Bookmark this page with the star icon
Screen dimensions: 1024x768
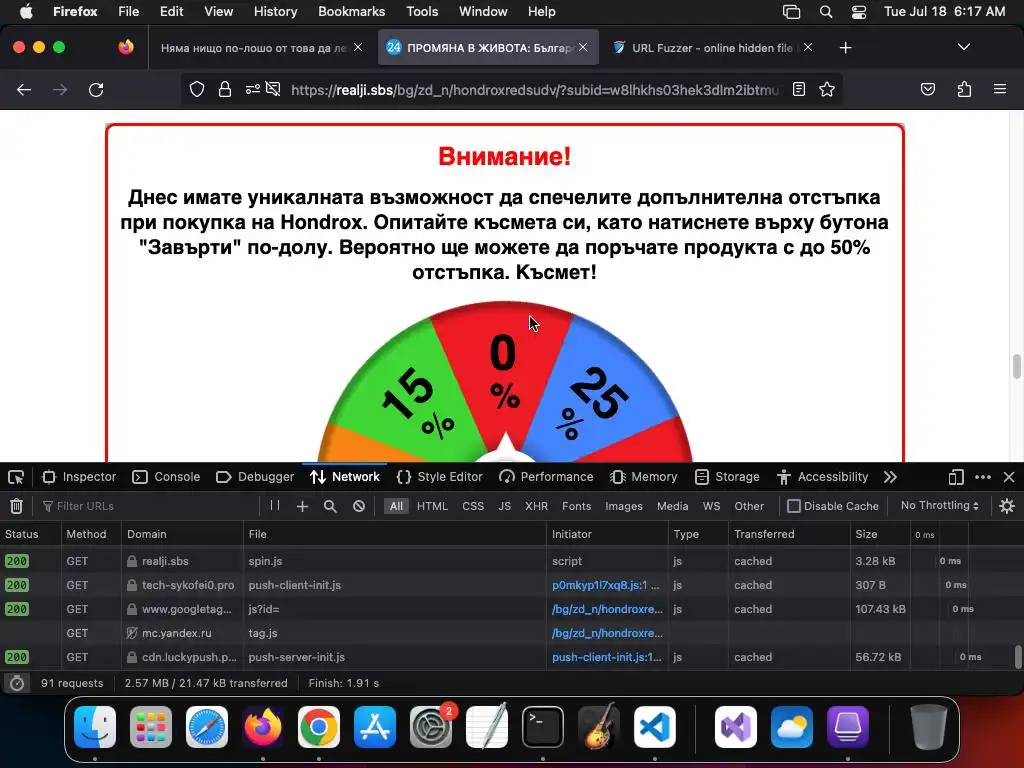click(x=827, y=89)
